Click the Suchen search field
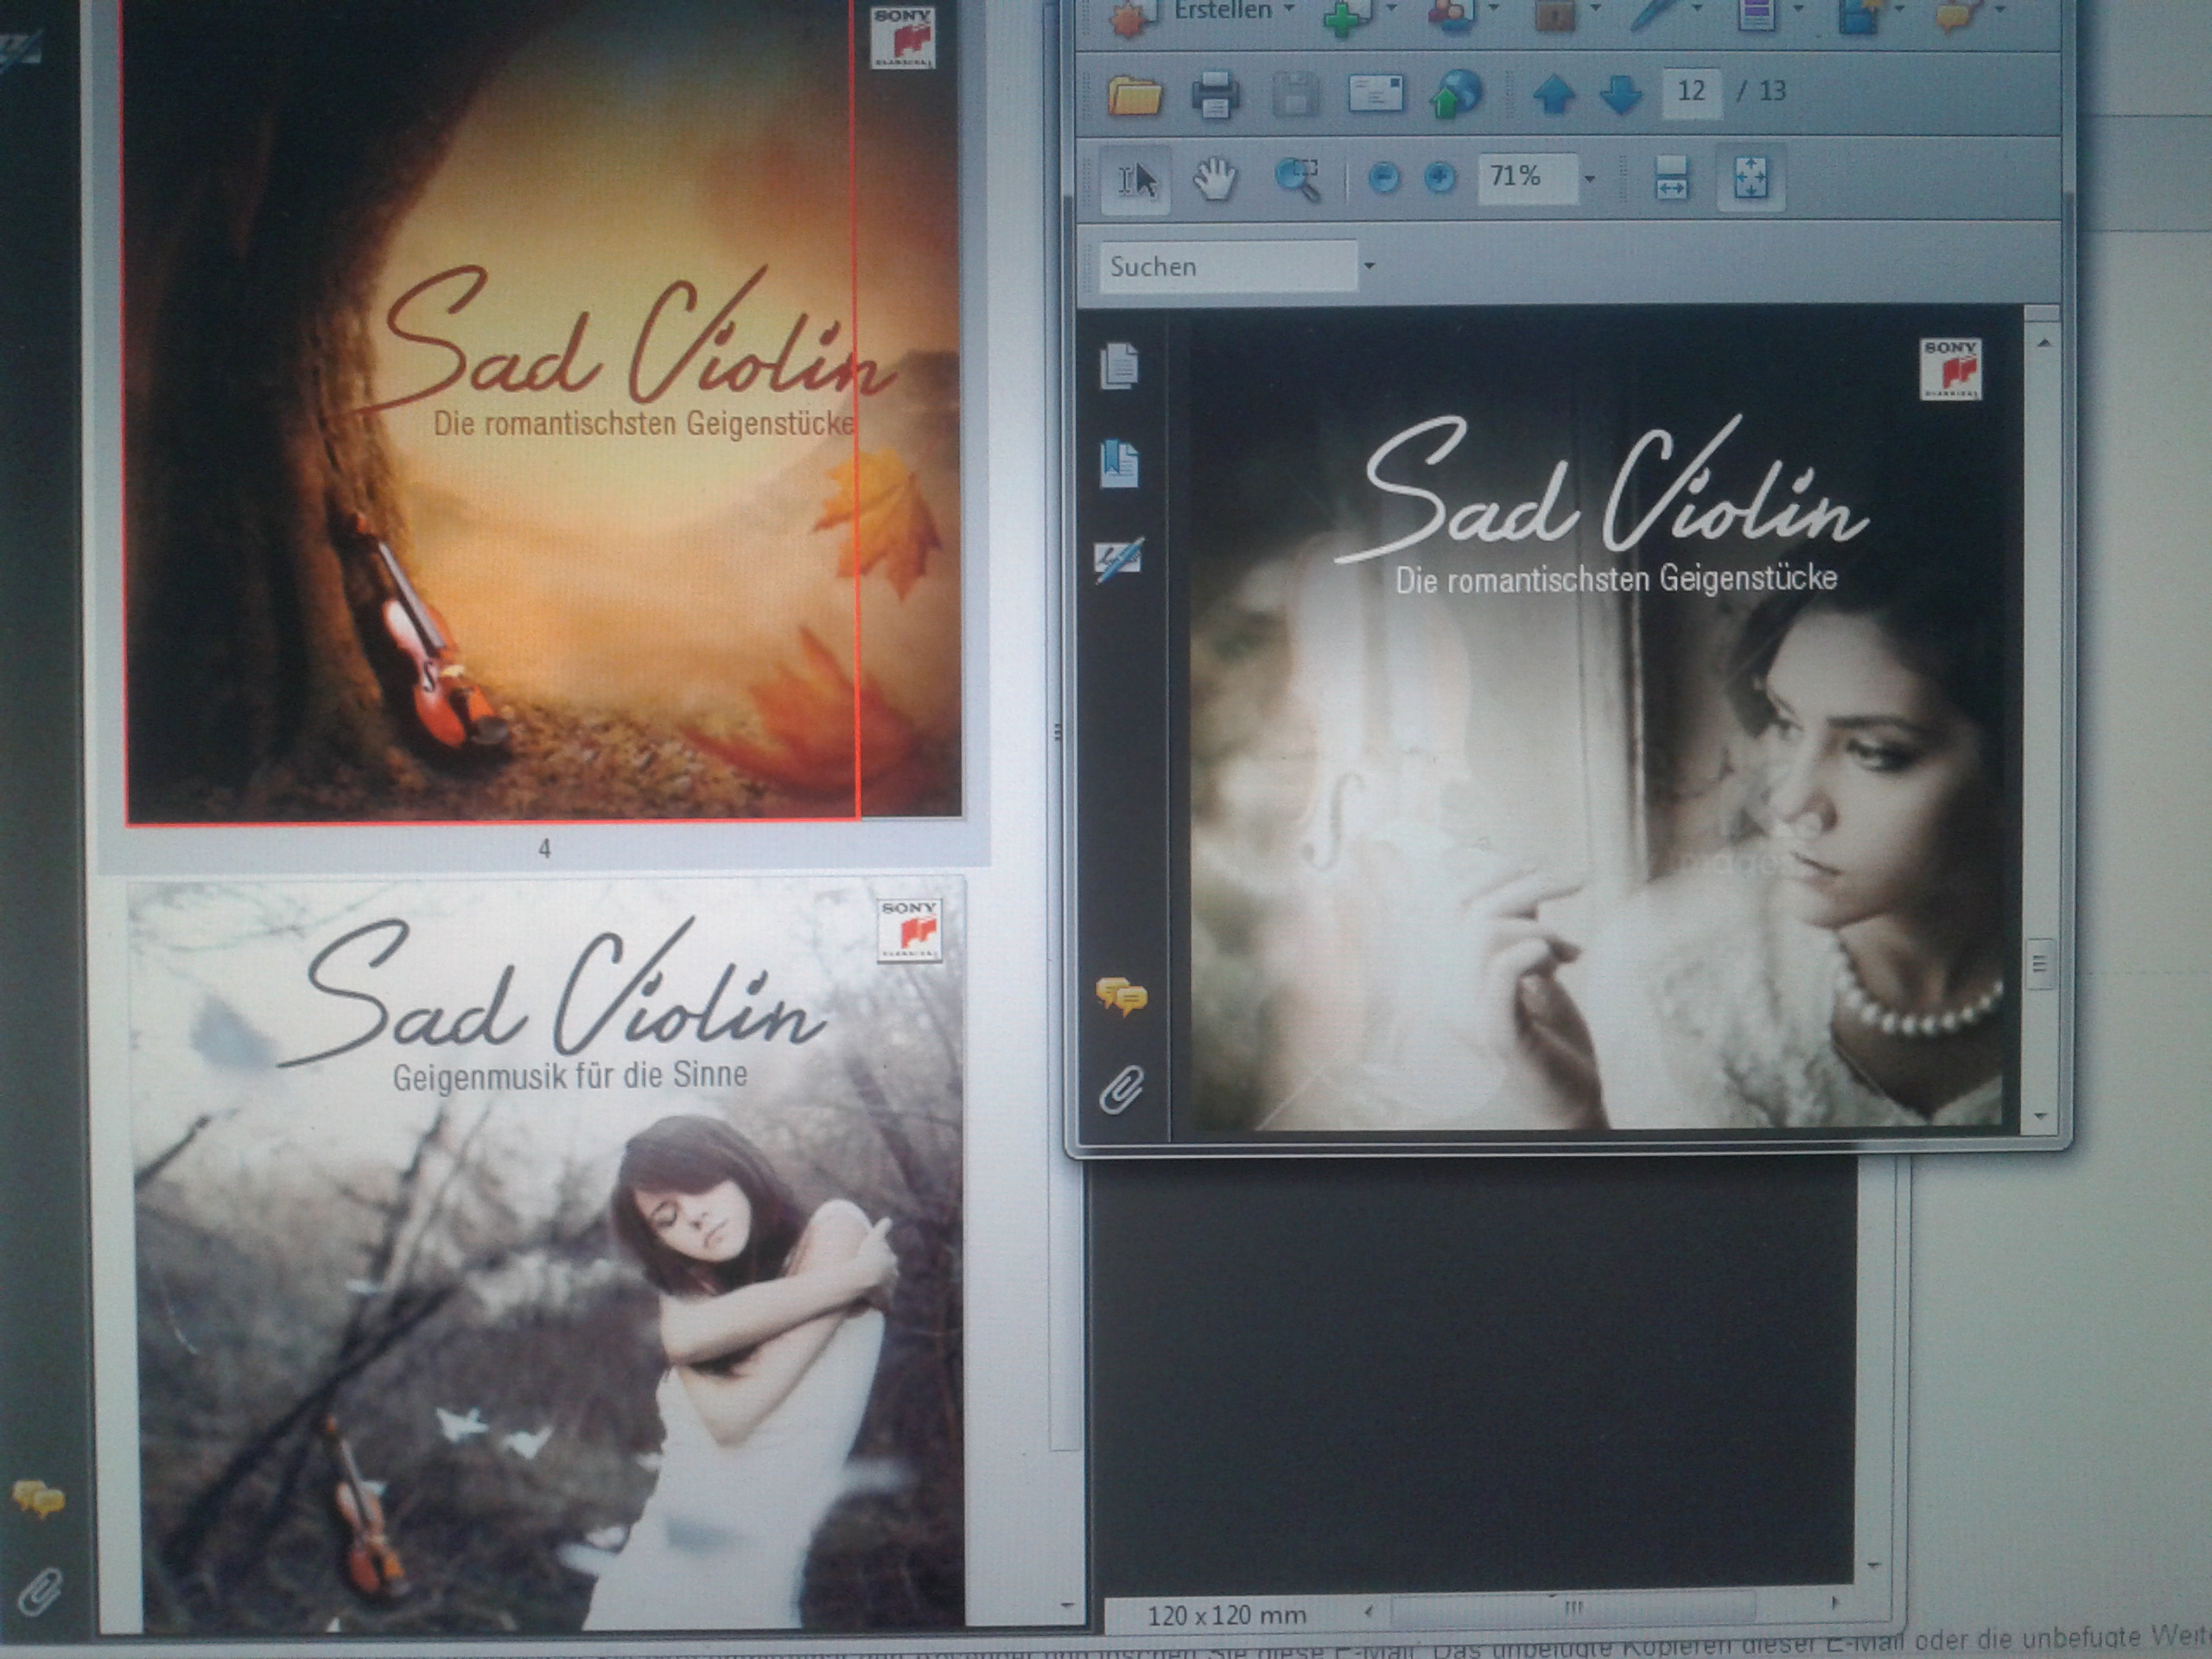 (1227, 266)
